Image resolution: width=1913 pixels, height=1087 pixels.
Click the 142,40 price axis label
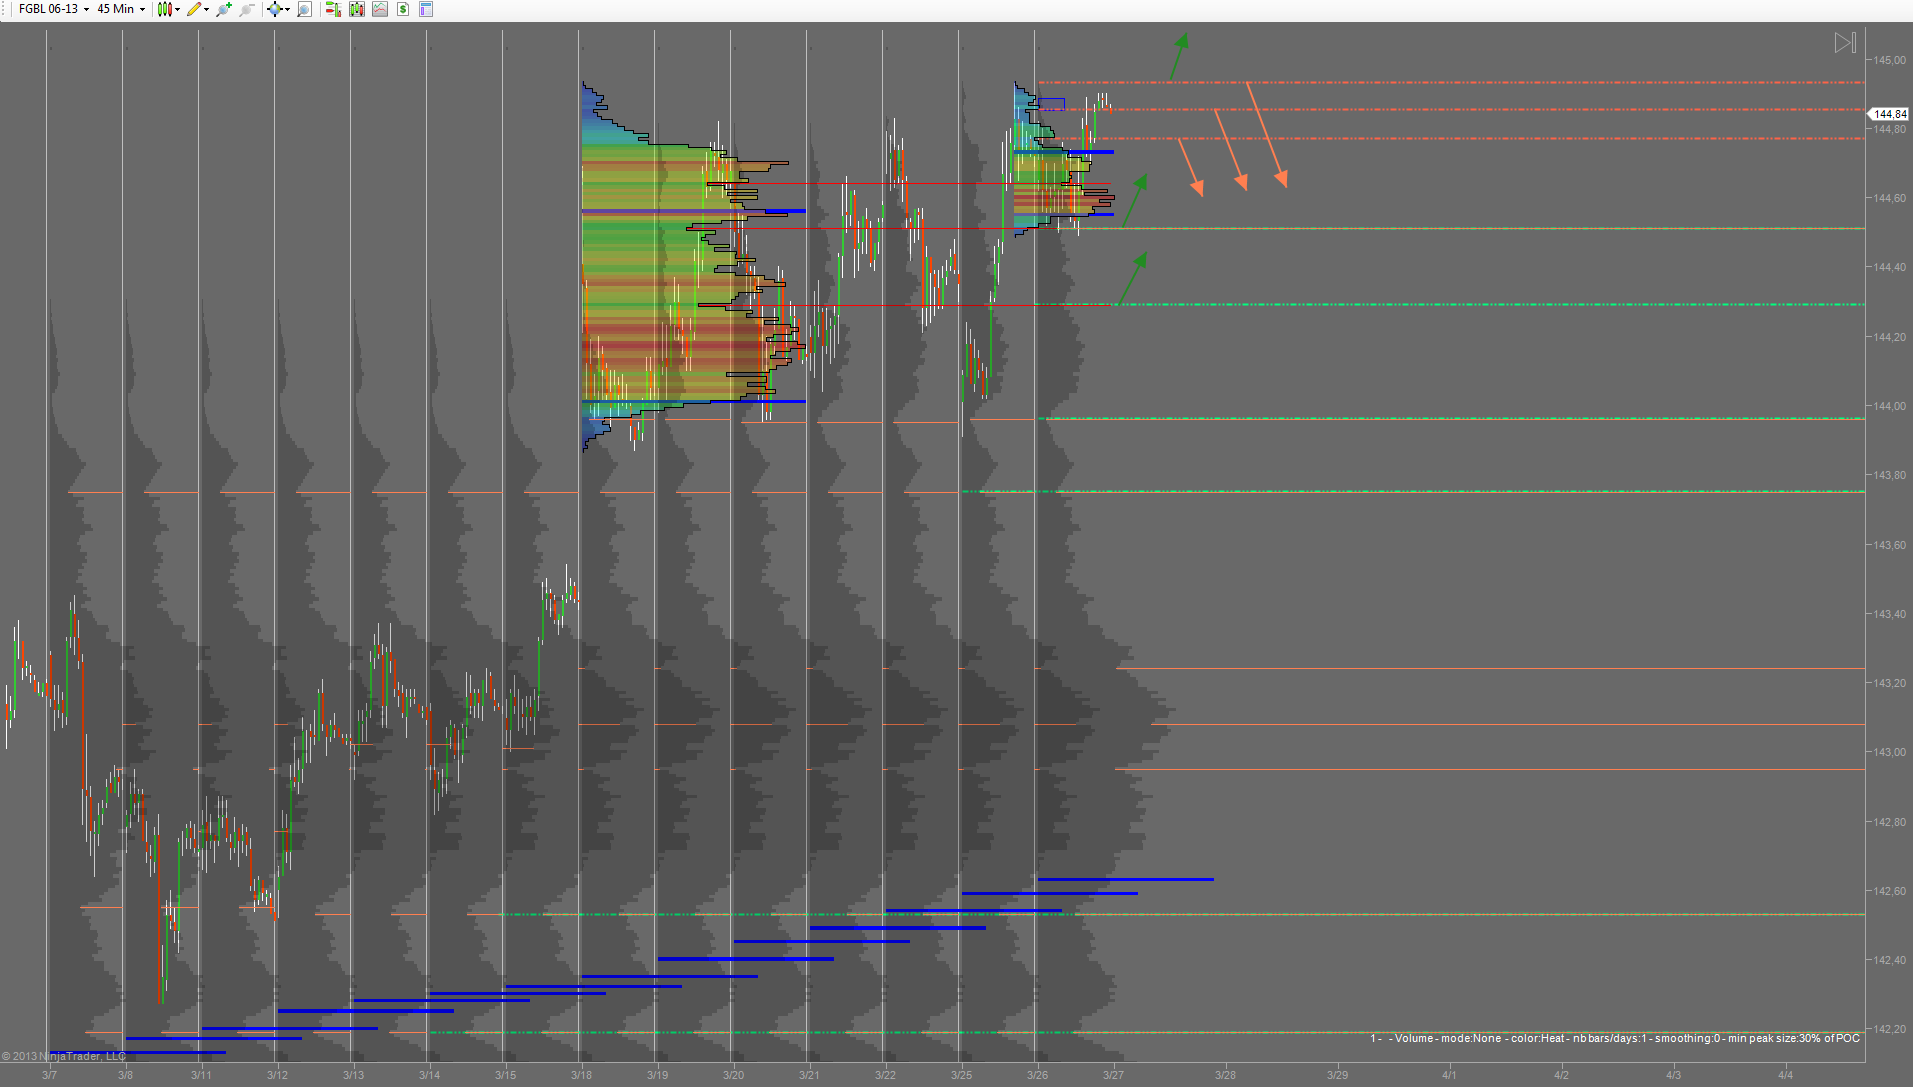point(1889,960)
